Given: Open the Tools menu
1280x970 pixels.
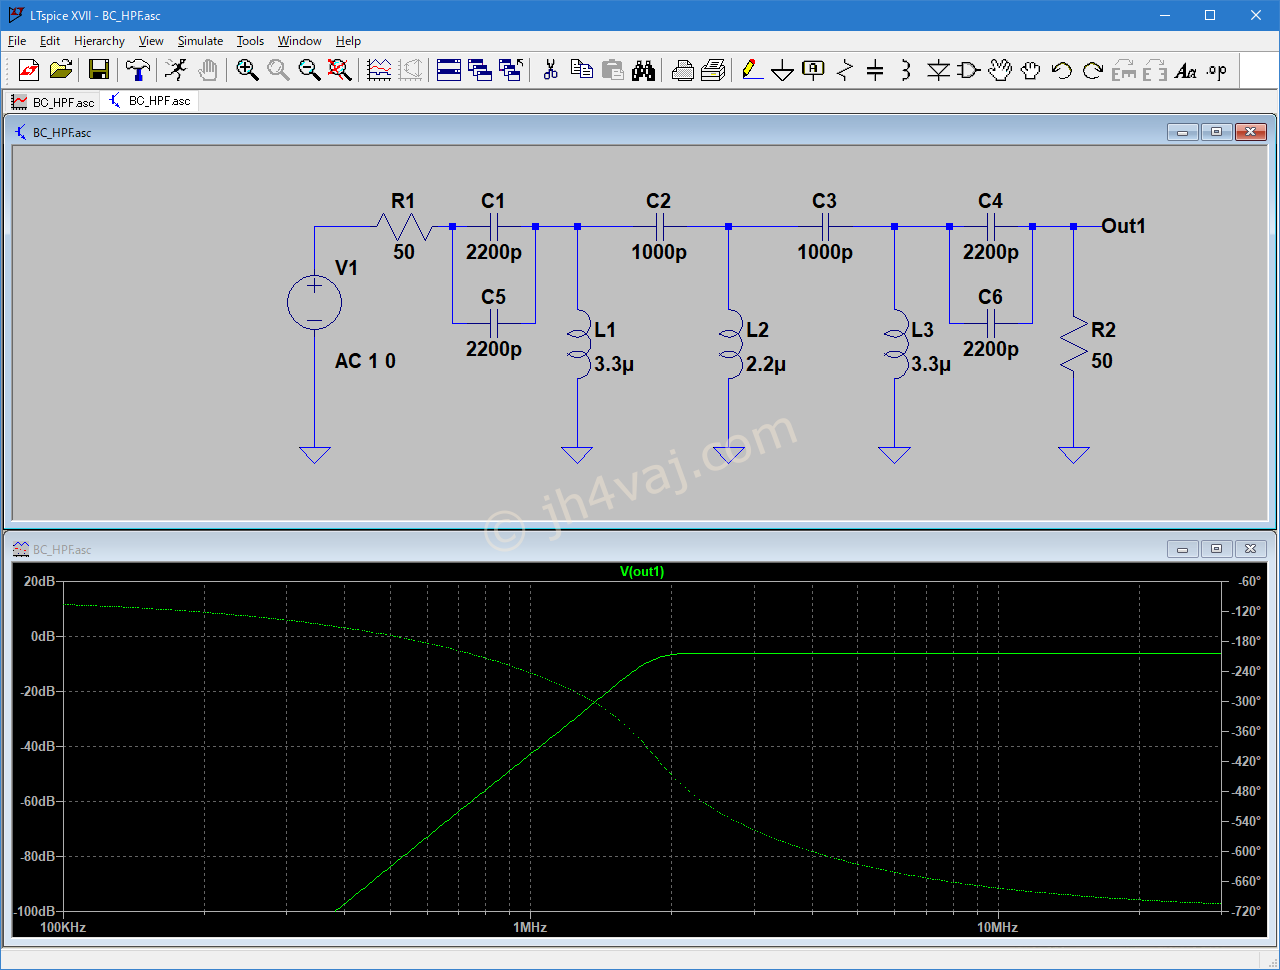Looking at the screenshot, I should click(x=250, y=41).
